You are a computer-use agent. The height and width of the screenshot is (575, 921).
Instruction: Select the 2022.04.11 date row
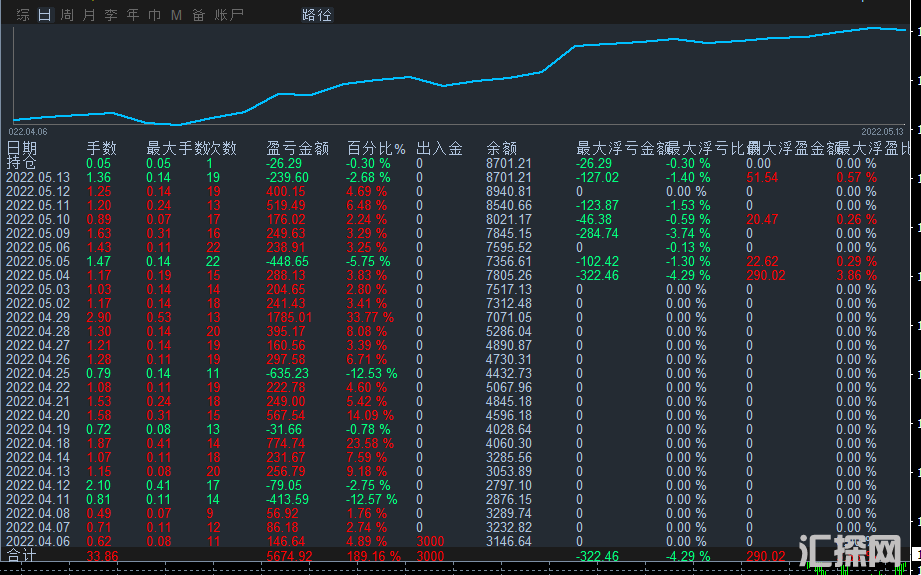pyautogui.click(x=38, y=499)
